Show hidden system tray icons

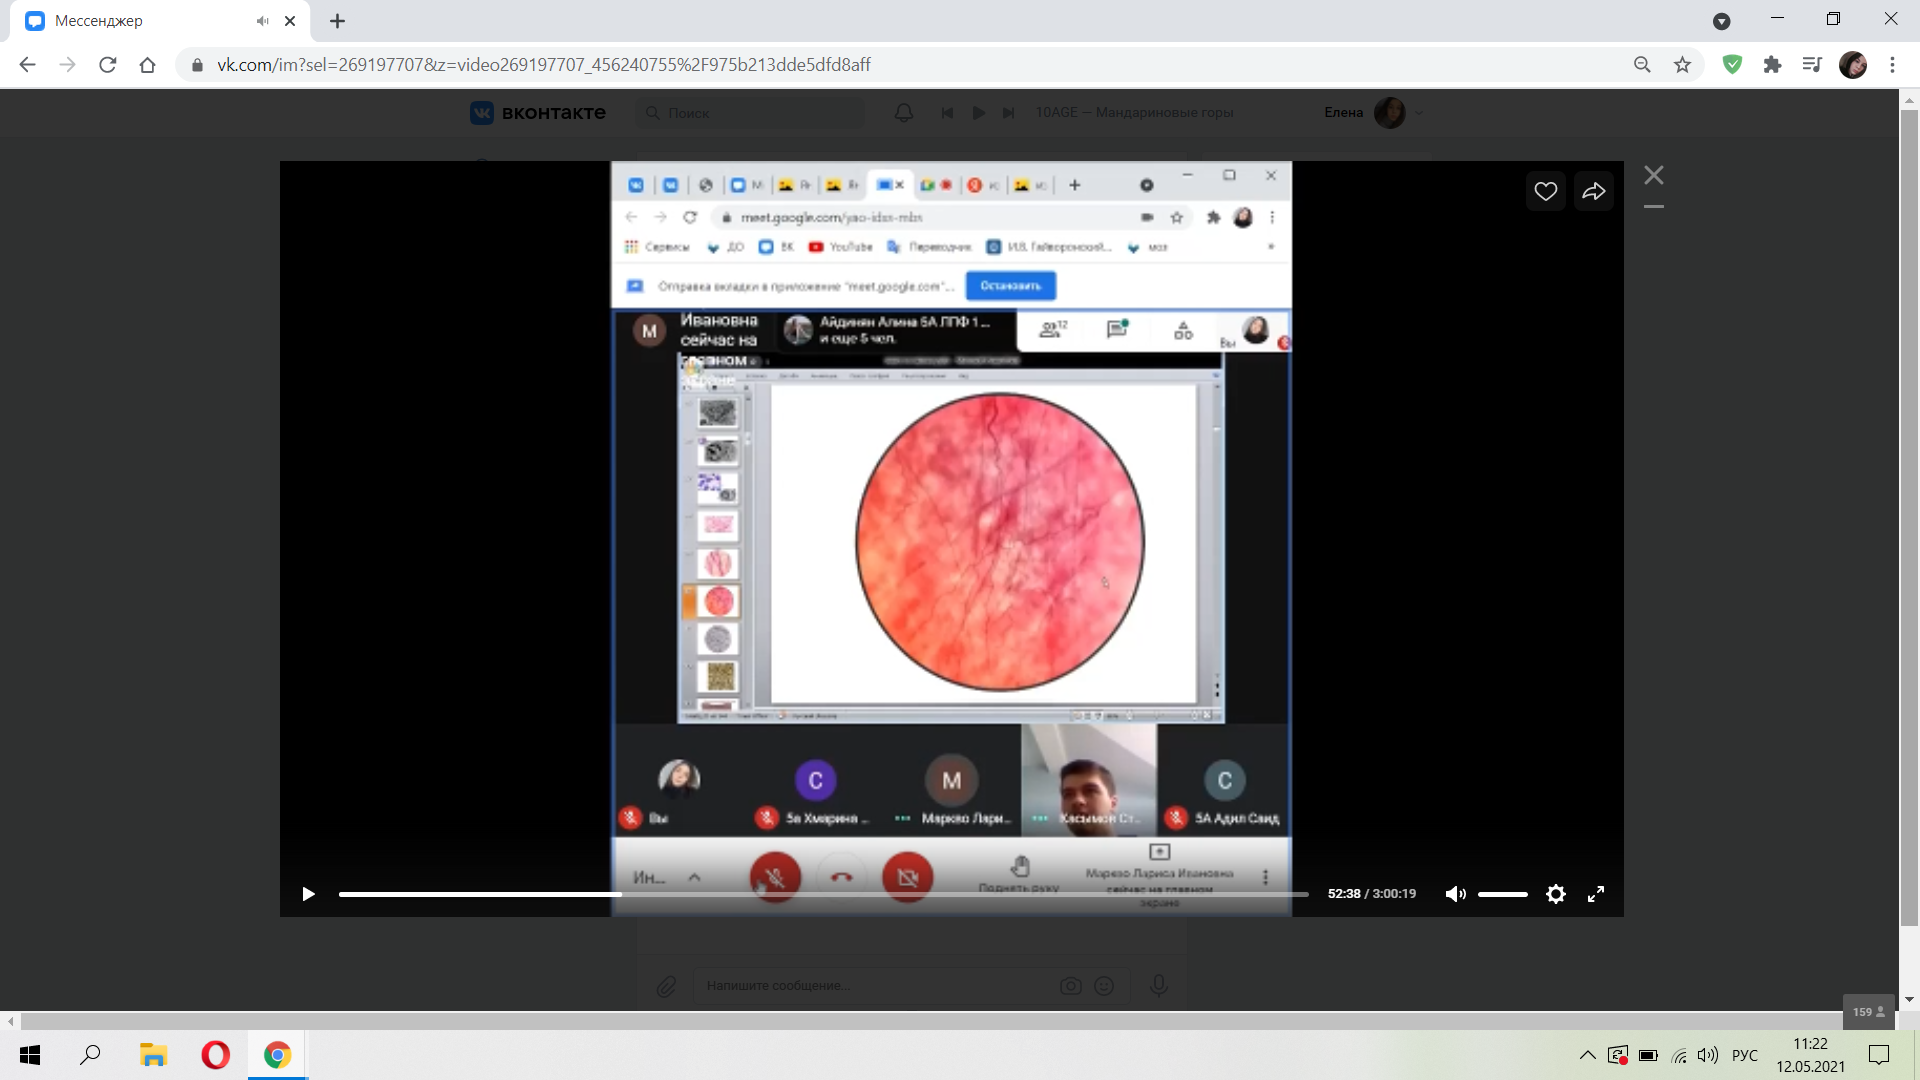(1587, 1055)
